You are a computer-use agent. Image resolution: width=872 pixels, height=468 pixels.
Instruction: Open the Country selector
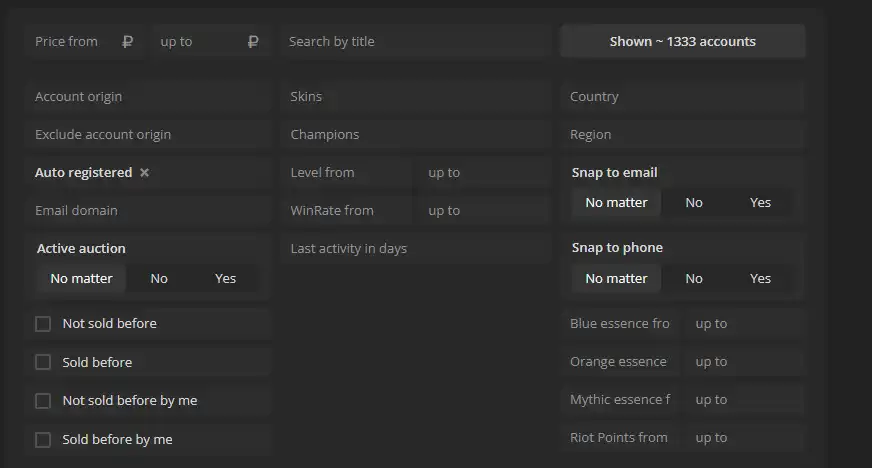[x=683, y=97]
